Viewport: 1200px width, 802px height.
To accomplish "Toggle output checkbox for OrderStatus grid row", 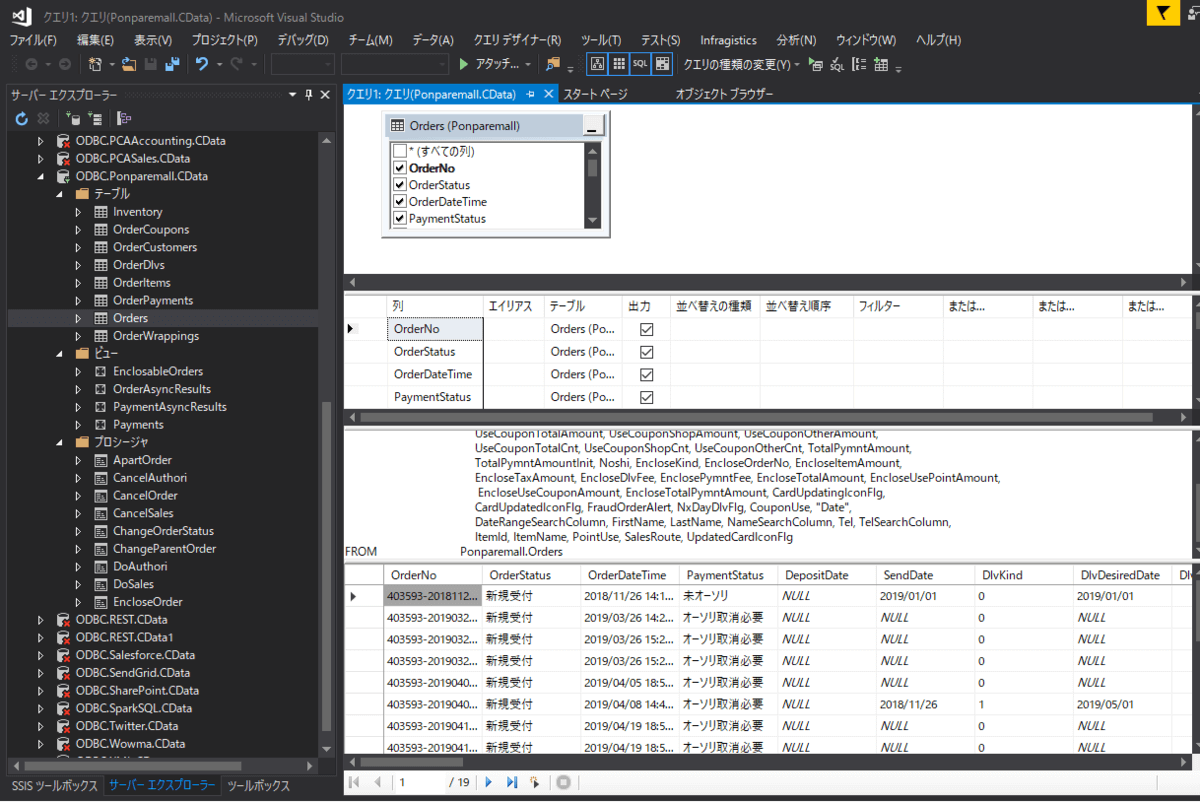I will coord(646,352).
